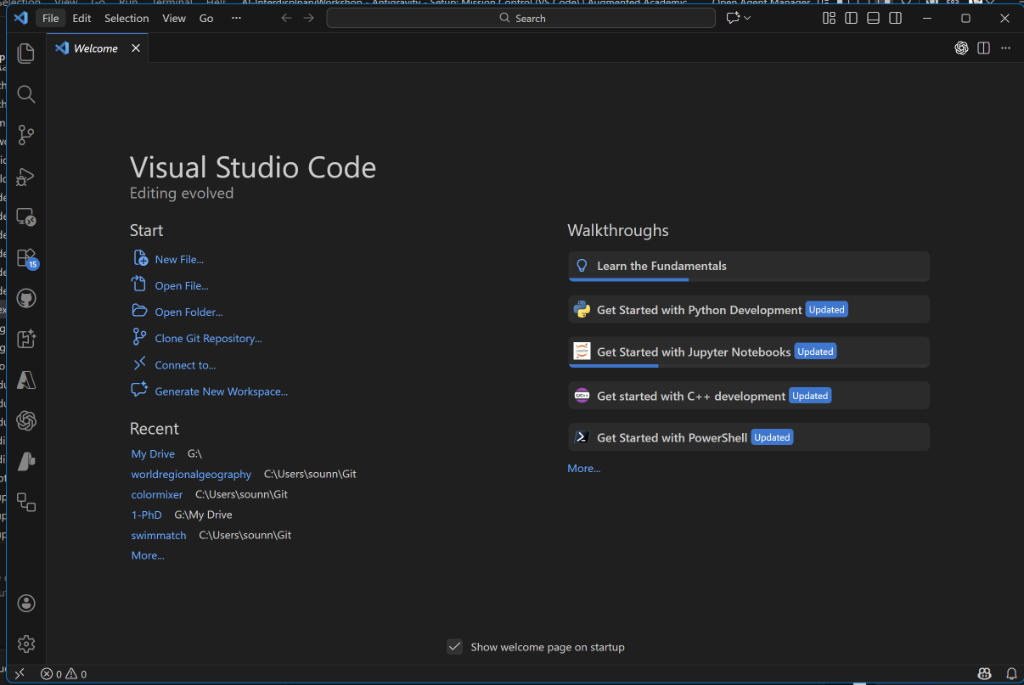
Task: Open the View menu
Action: point(174,18)
